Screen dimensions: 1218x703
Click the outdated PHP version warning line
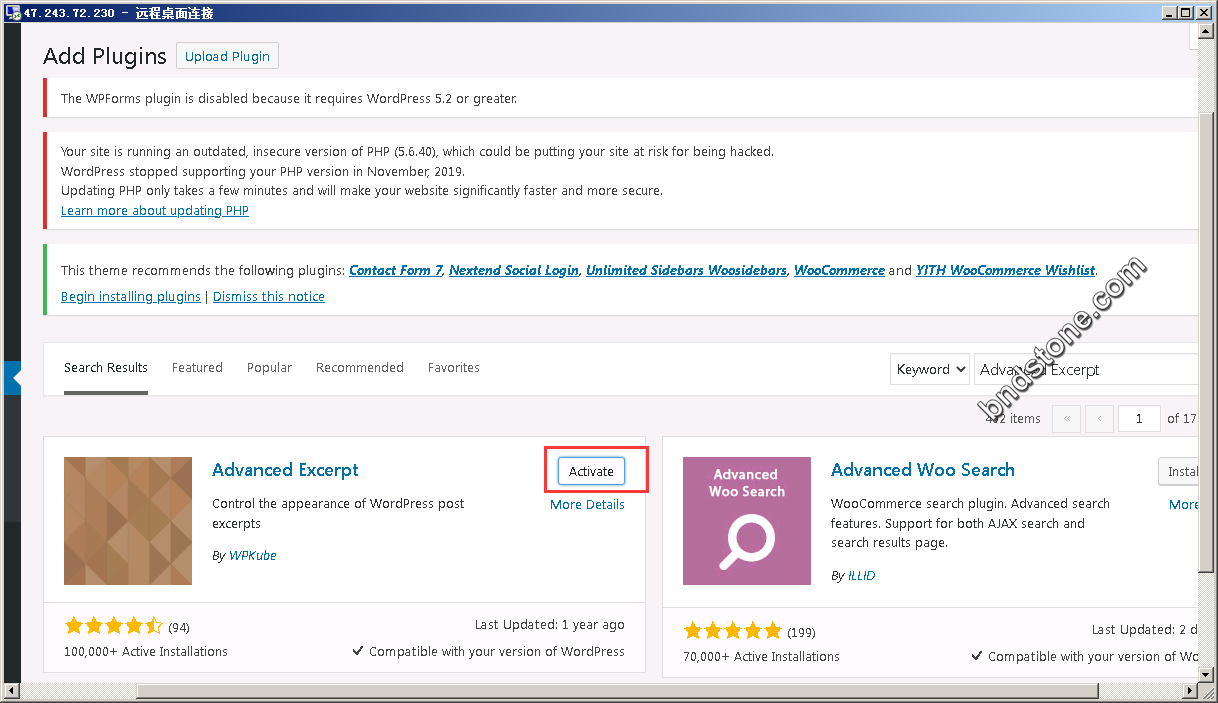[417, 152]
